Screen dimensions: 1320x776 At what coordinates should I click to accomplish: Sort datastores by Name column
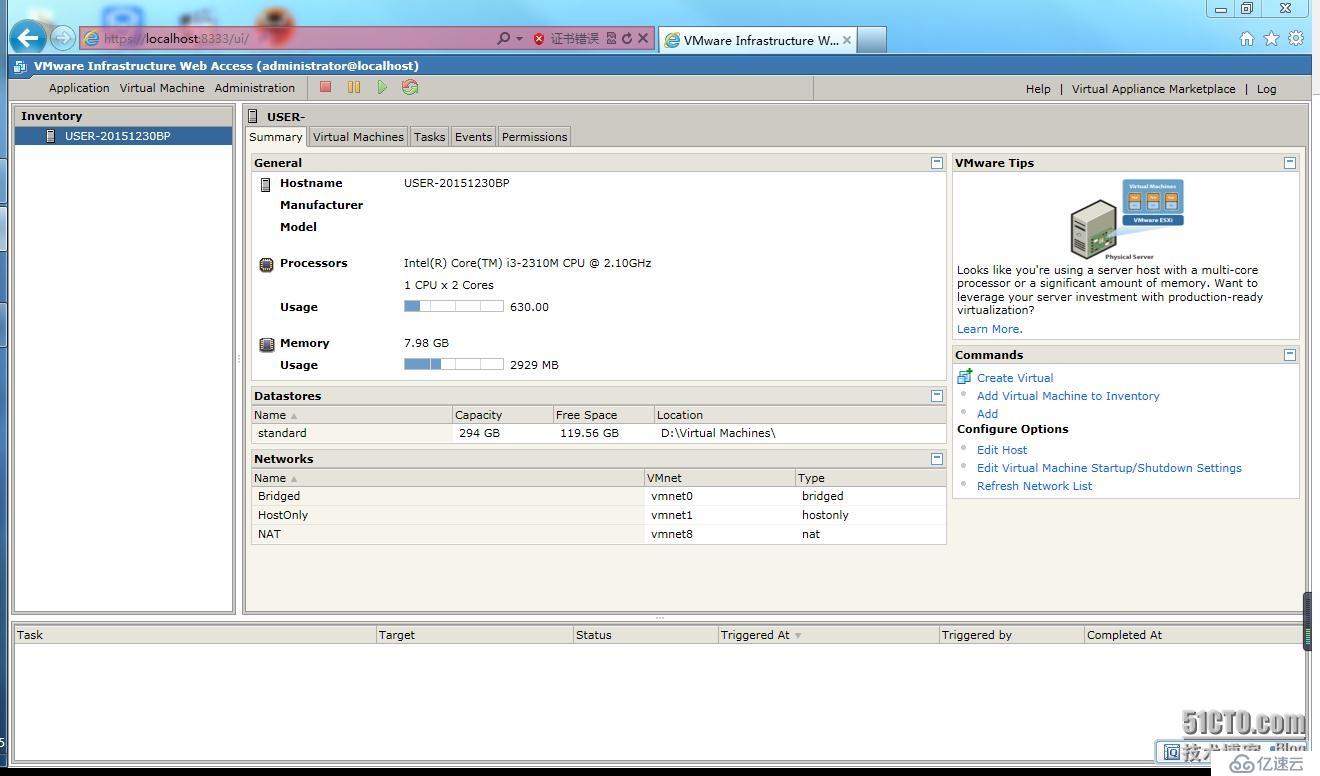point(352,414)
